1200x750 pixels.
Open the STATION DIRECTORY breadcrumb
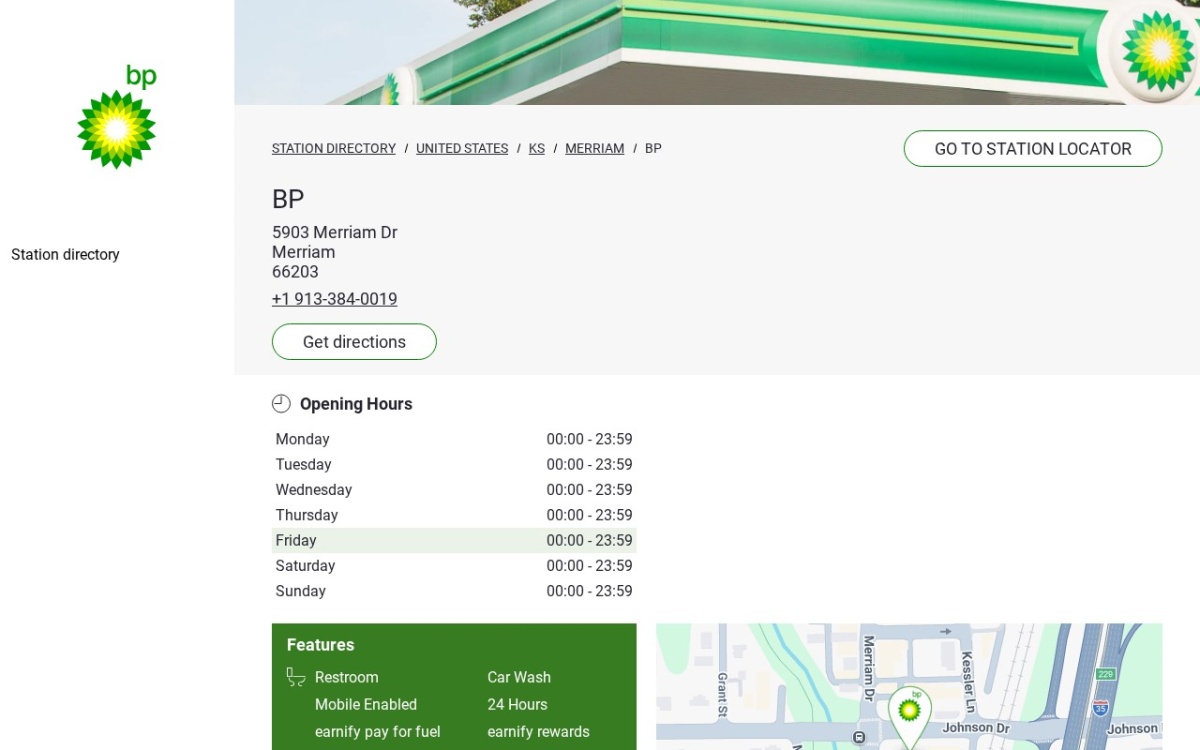click(334, 148)
